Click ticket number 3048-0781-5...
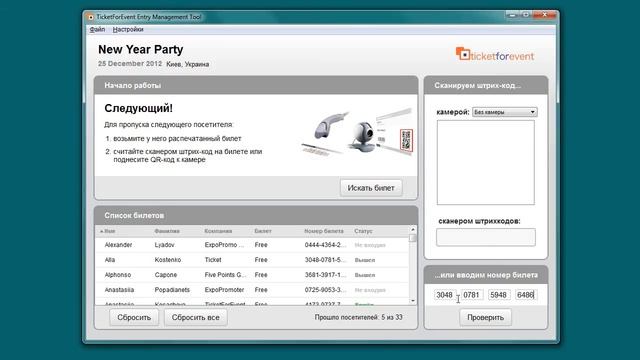640x360 pixels. pyautogui.click(x=325, y=260)
